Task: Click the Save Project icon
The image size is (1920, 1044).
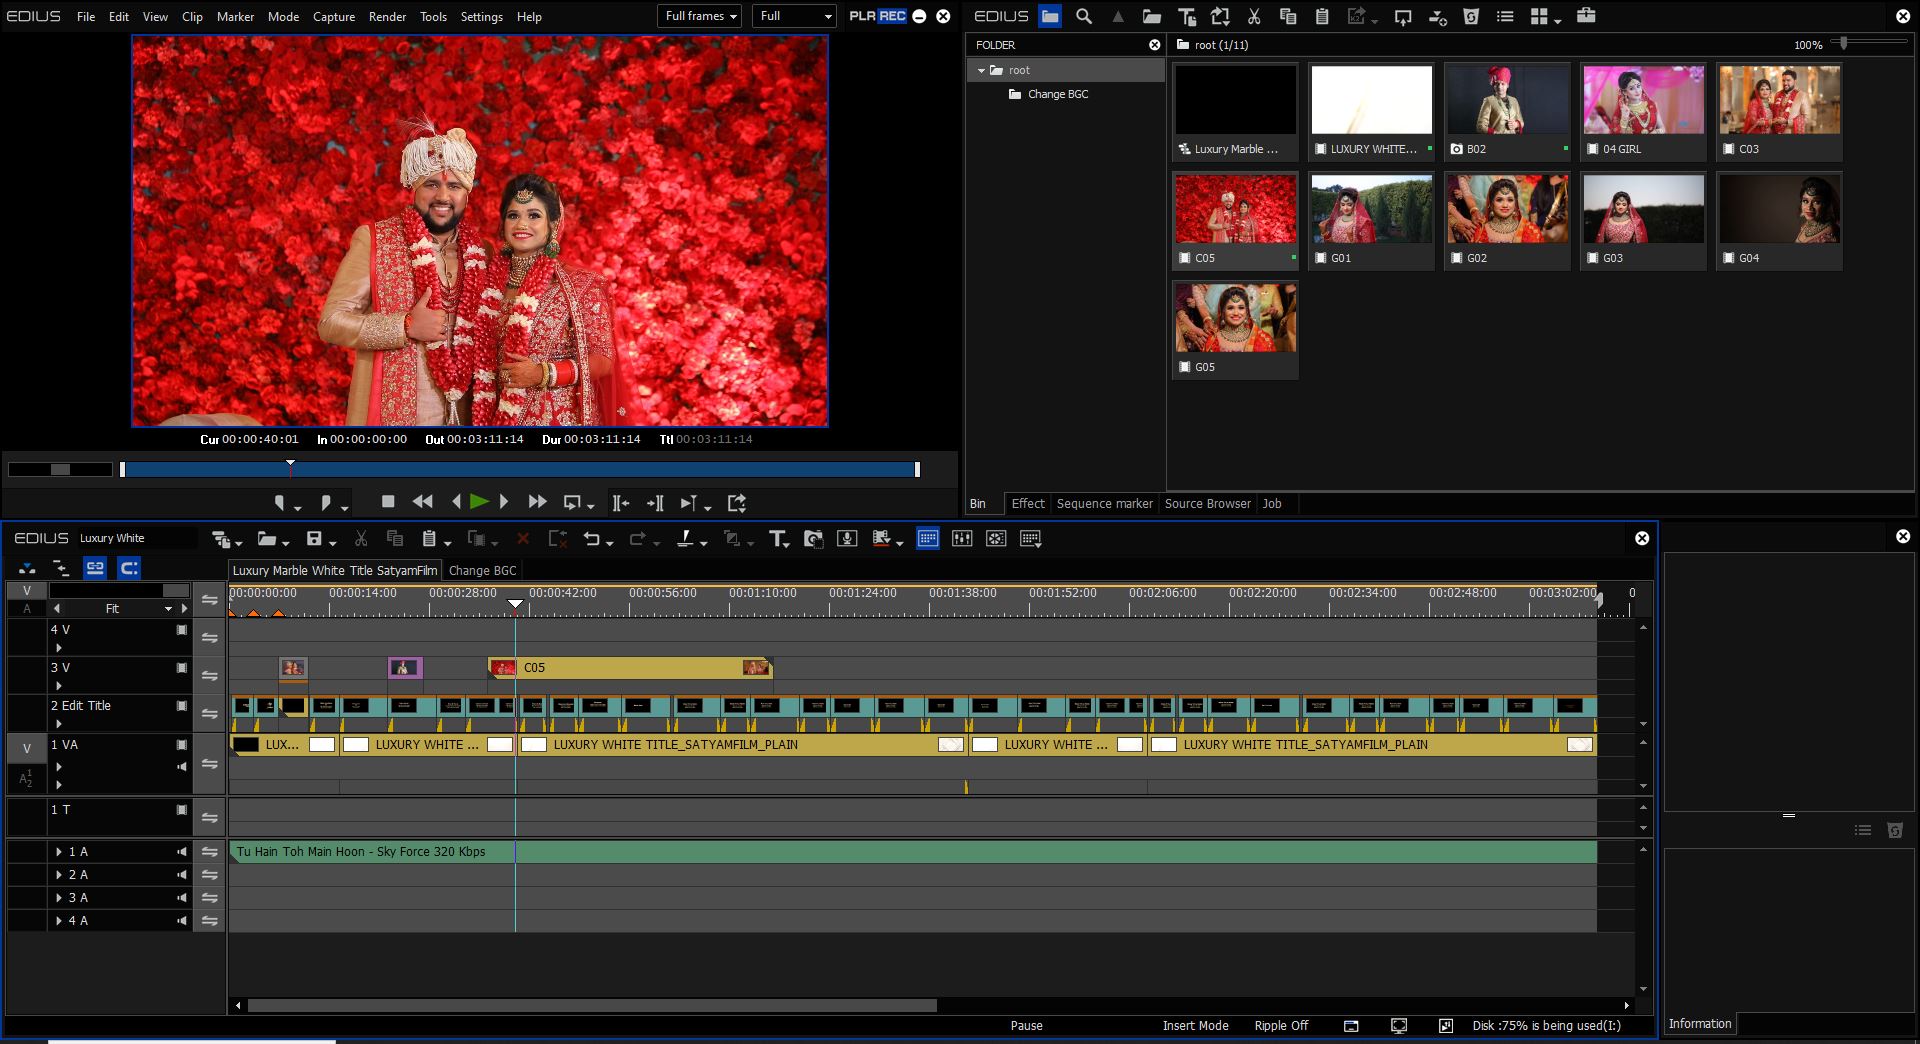Action: (314, 539)
